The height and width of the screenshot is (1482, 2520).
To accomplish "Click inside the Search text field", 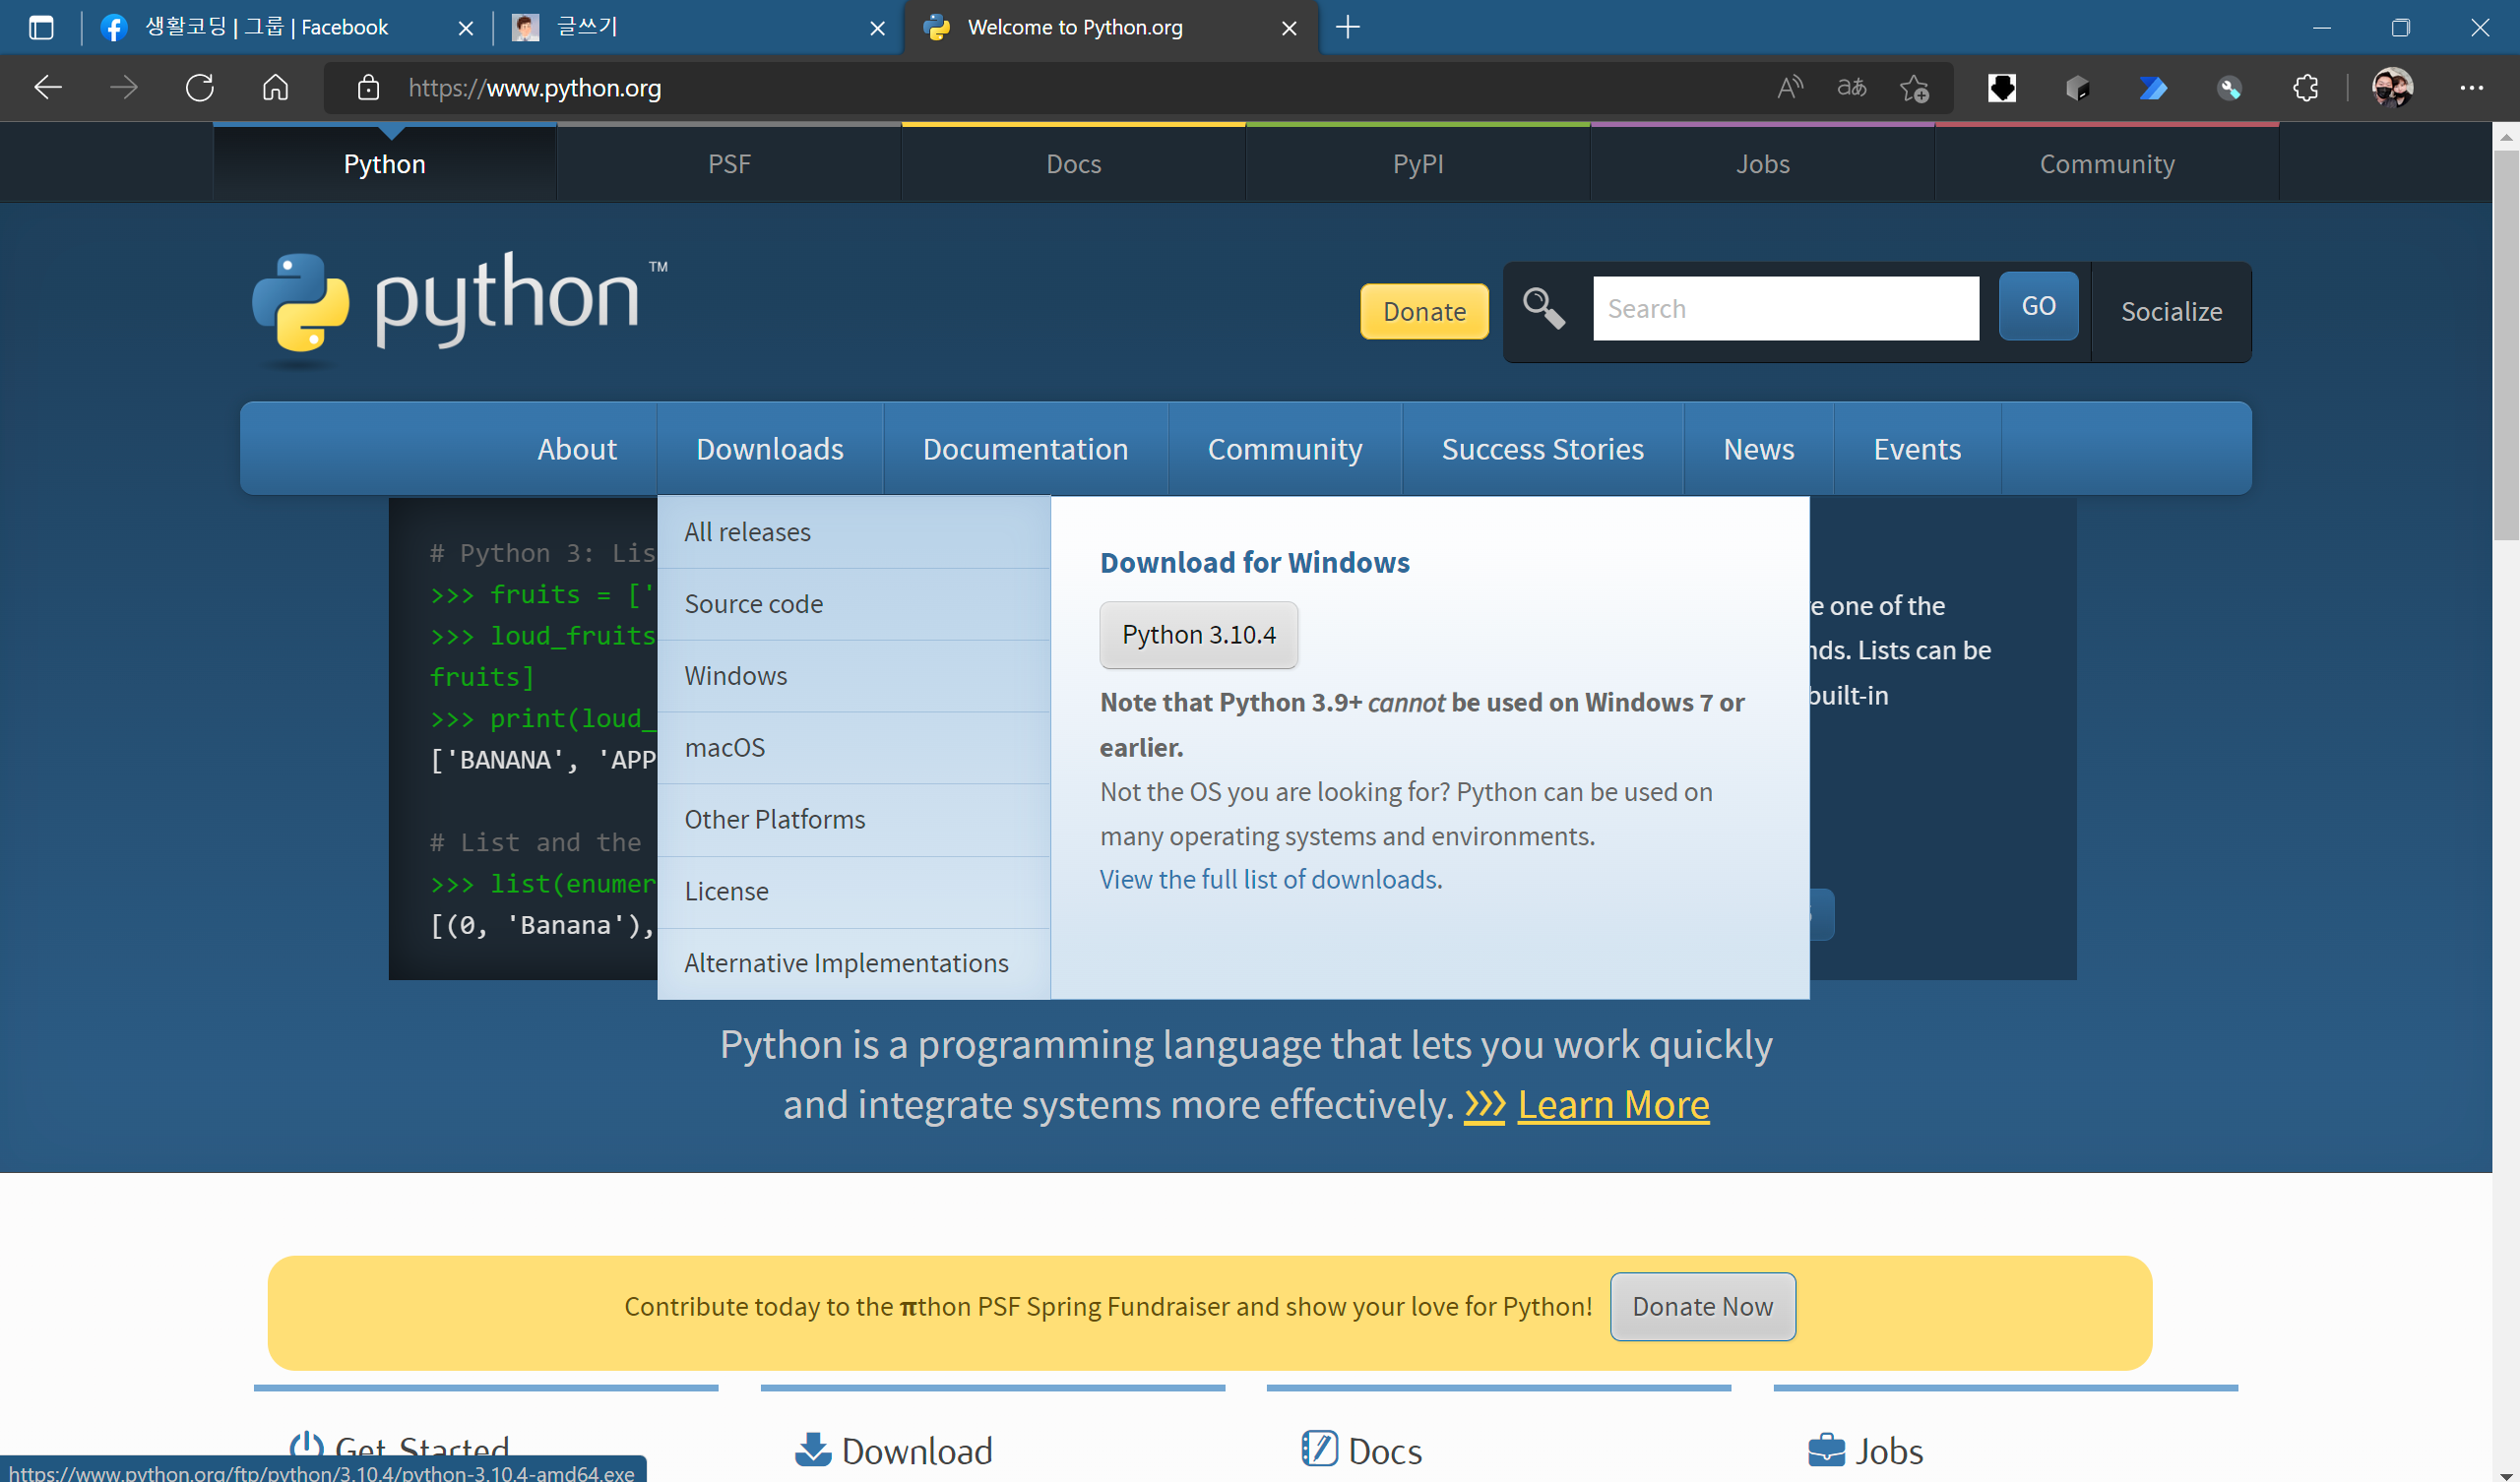I will tap(1785, 308).
